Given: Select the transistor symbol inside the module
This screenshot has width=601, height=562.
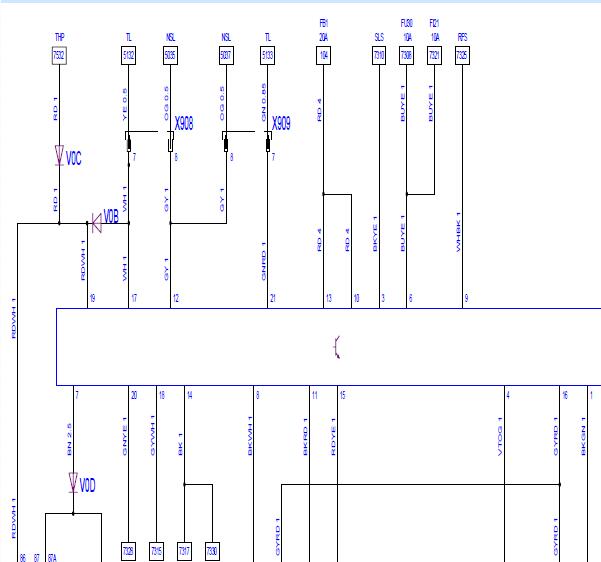Looking at the screenshot, I should 337,347.
